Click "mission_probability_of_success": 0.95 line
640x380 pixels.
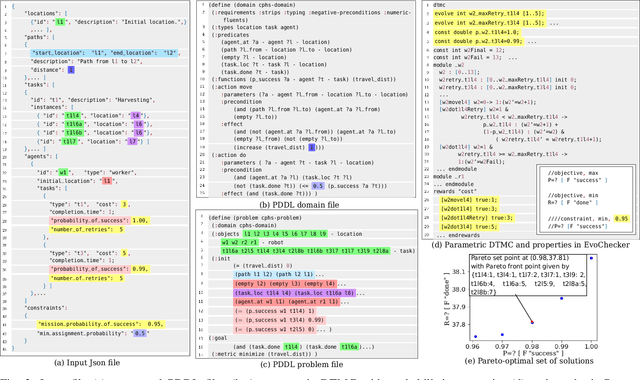(100, 324)
